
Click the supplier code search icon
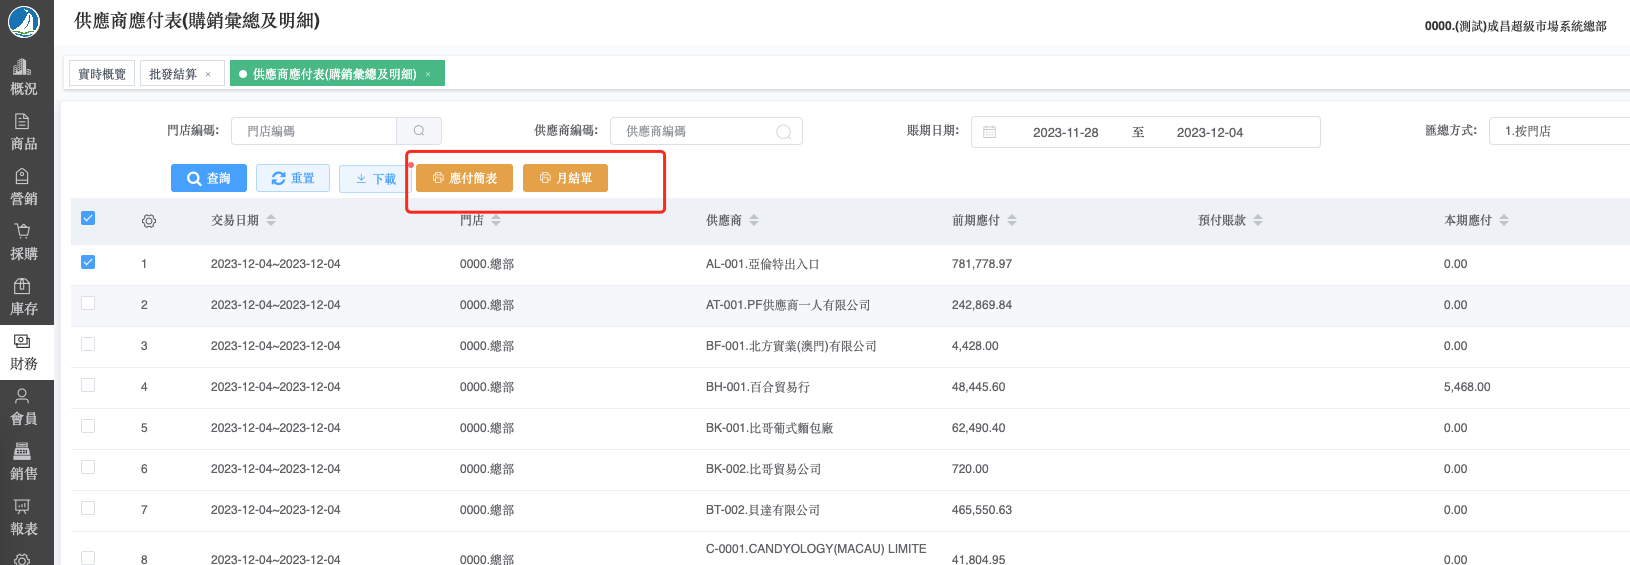pyautogui.click(x=784, y=131)
